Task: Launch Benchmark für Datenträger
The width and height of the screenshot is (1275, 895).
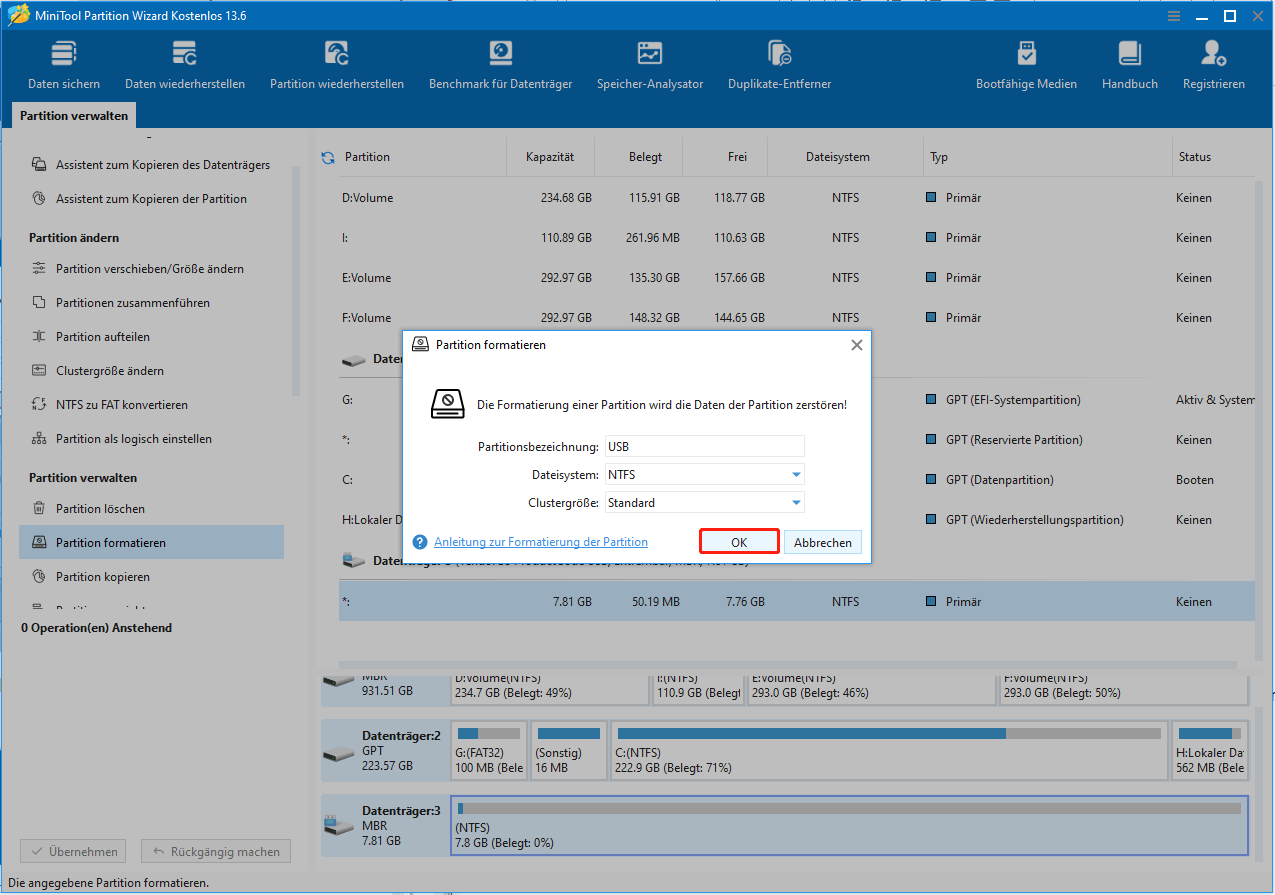Action: click(500, 63)
